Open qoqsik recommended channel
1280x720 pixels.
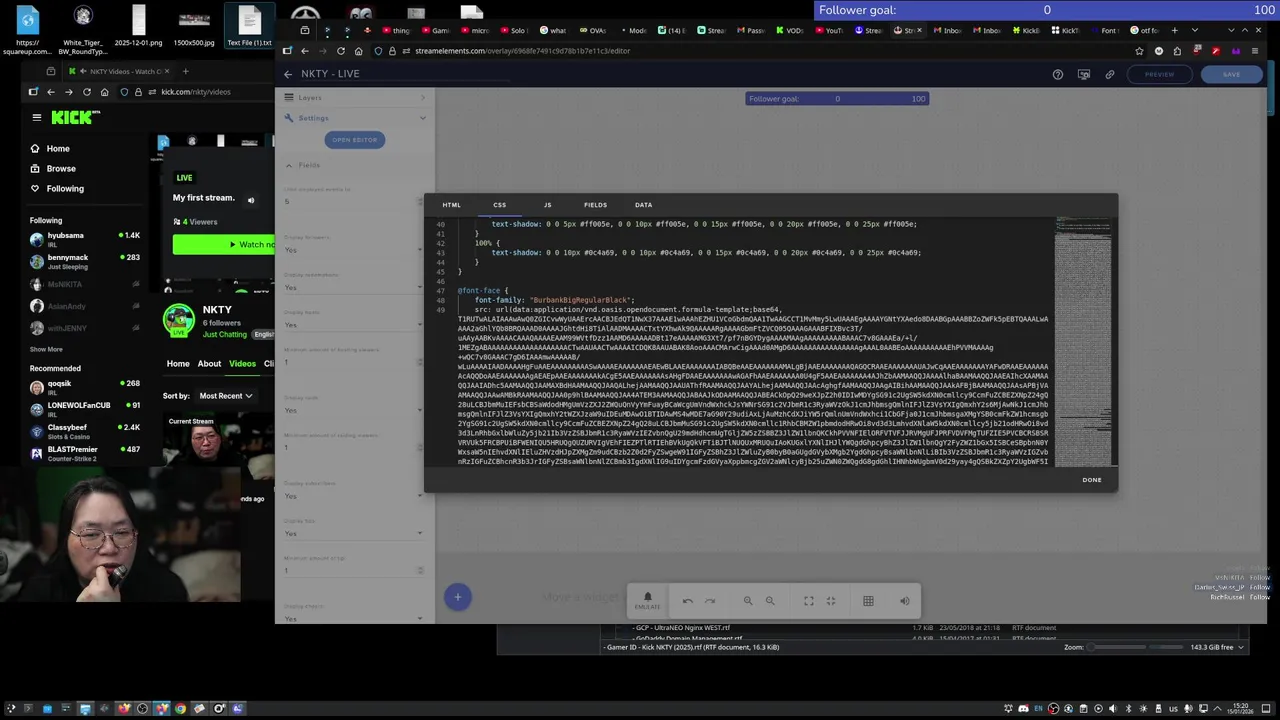[x=85, y=387]
